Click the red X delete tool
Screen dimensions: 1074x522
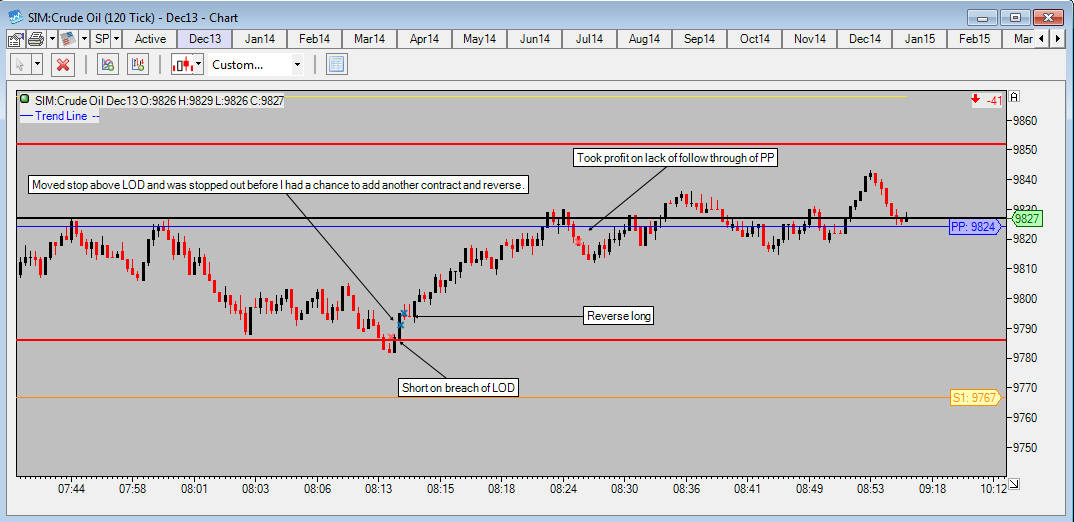63,65
